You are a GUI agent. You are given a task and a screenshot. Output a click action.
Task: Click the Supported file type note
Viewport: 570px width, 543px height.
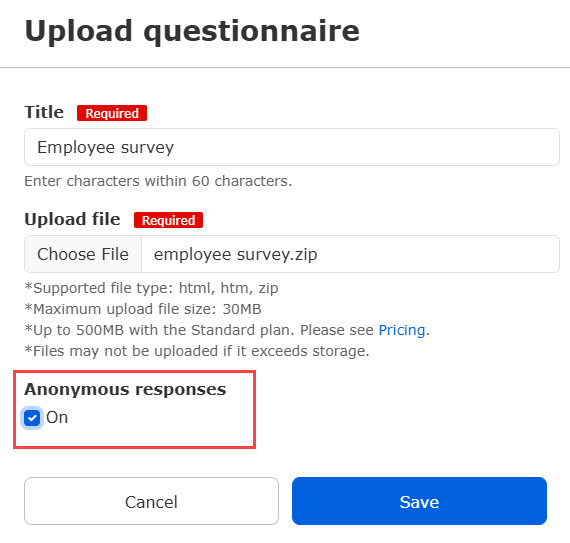[x=151, y=288]
